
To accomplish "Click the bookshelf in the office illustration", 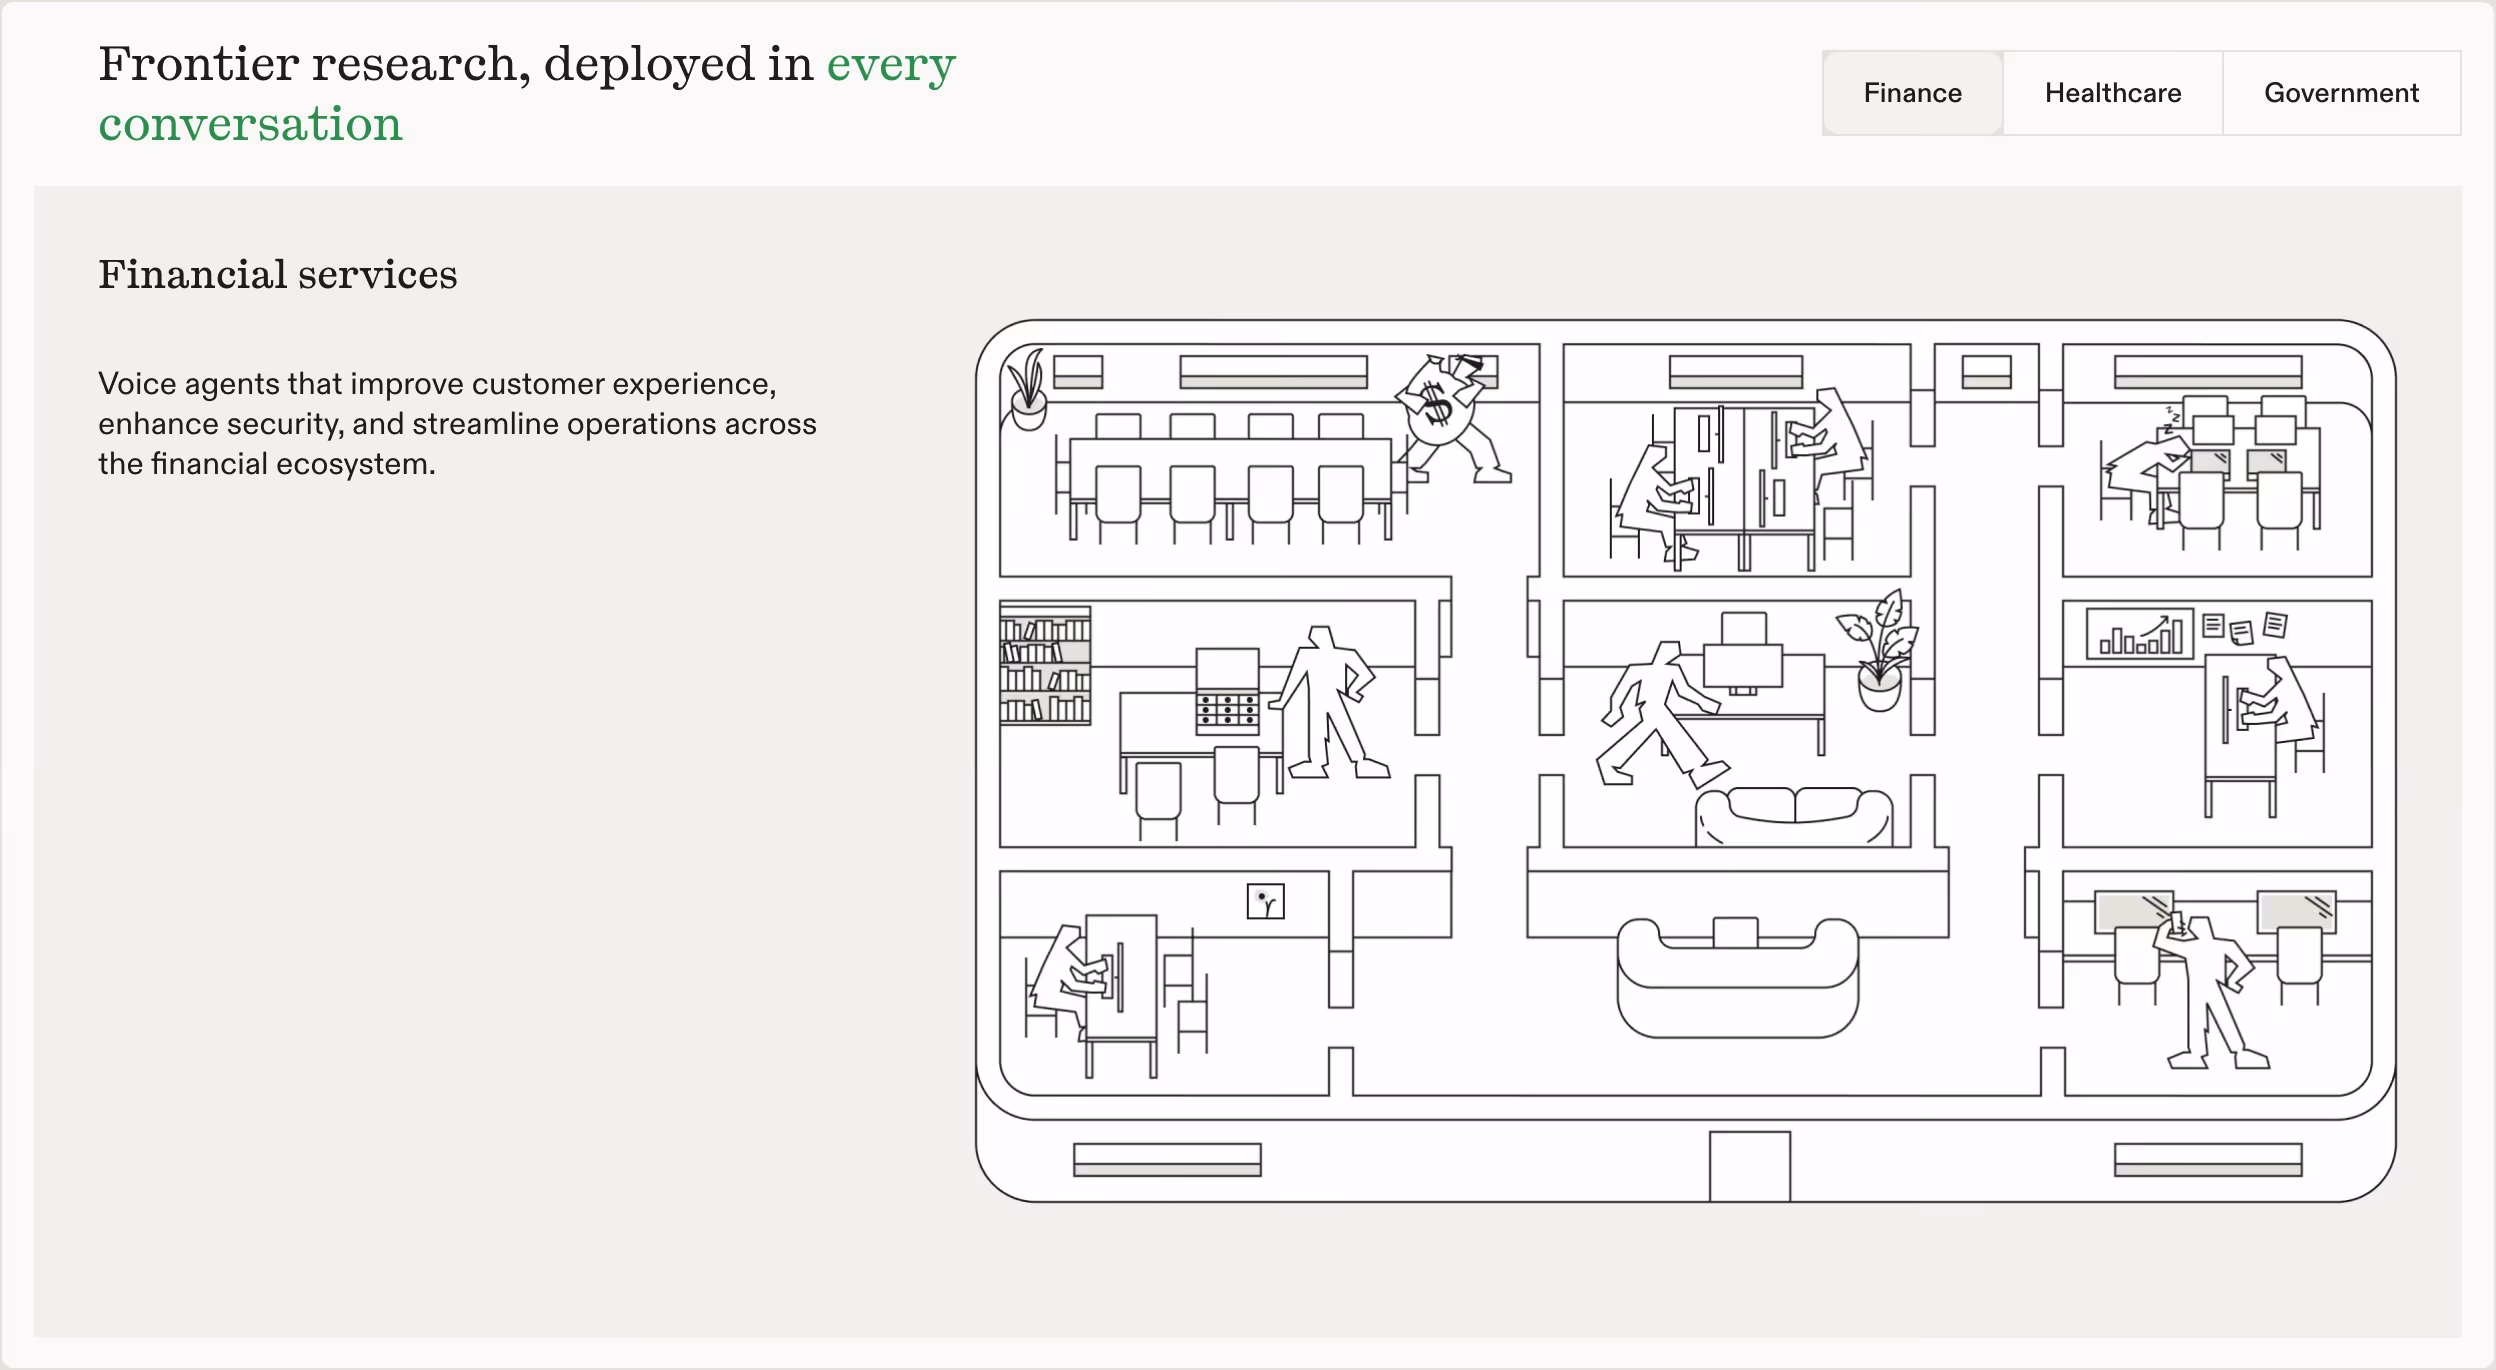I will [1045, 664].
